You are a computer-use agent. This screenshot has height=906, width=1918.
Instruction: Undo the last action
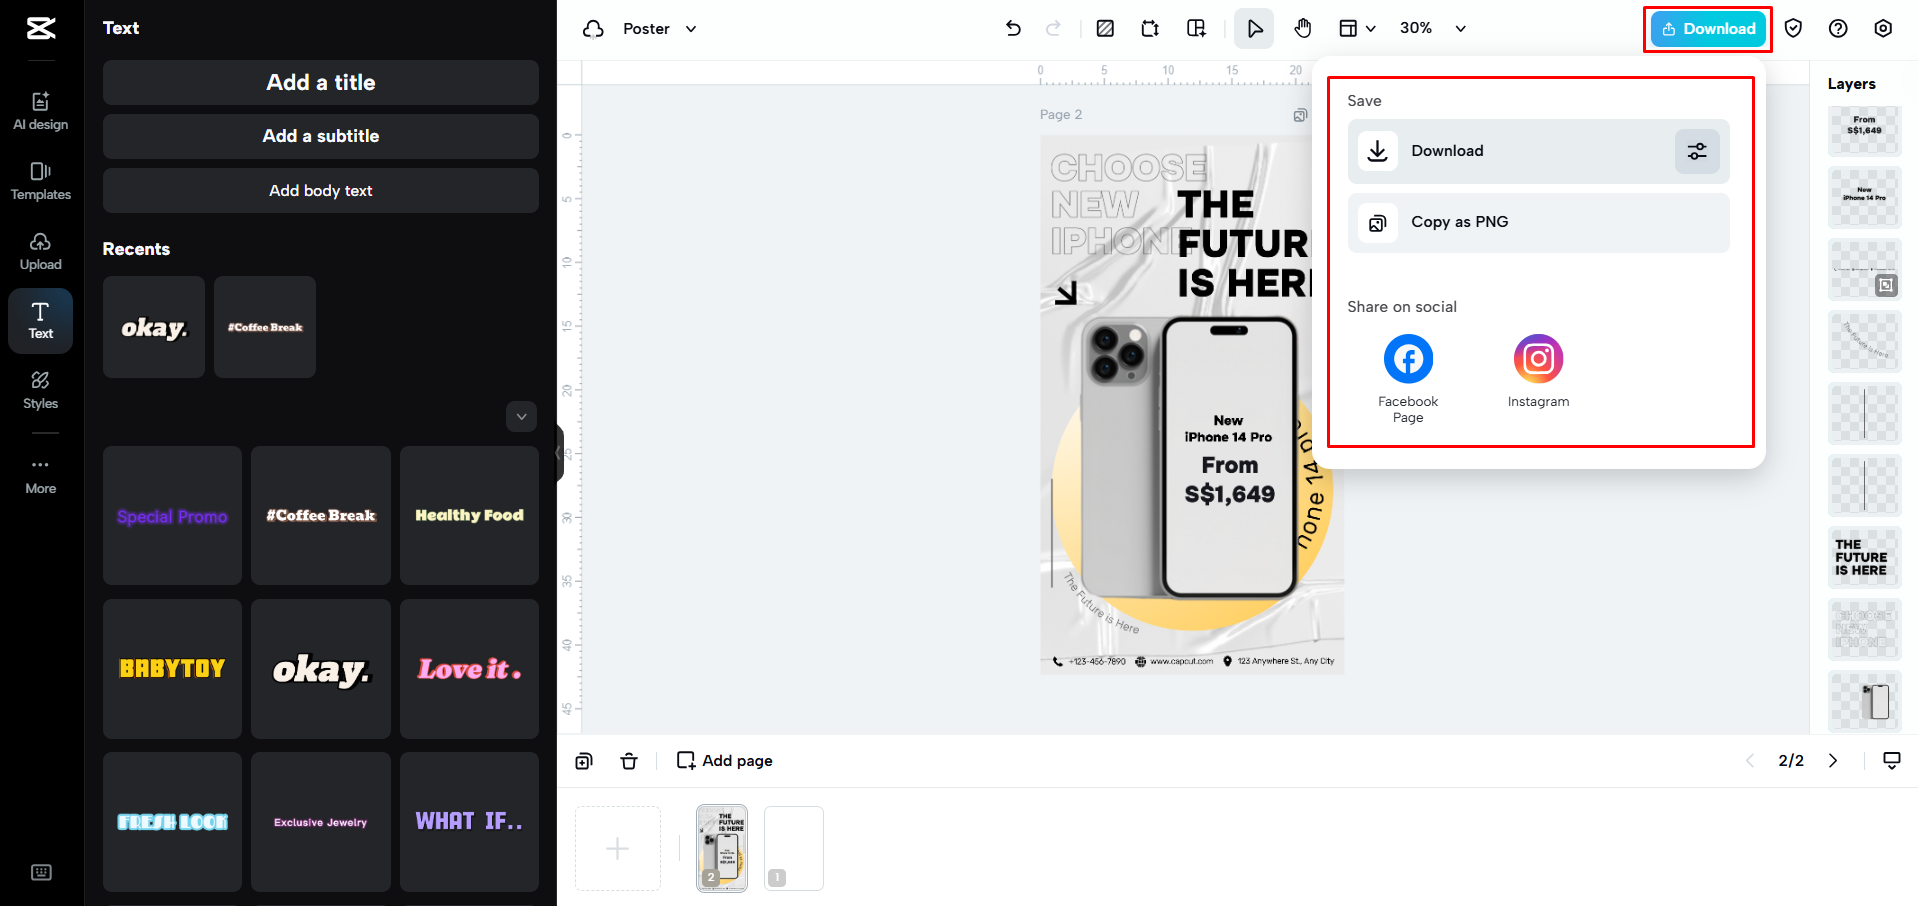click(x=1013, y=29)
